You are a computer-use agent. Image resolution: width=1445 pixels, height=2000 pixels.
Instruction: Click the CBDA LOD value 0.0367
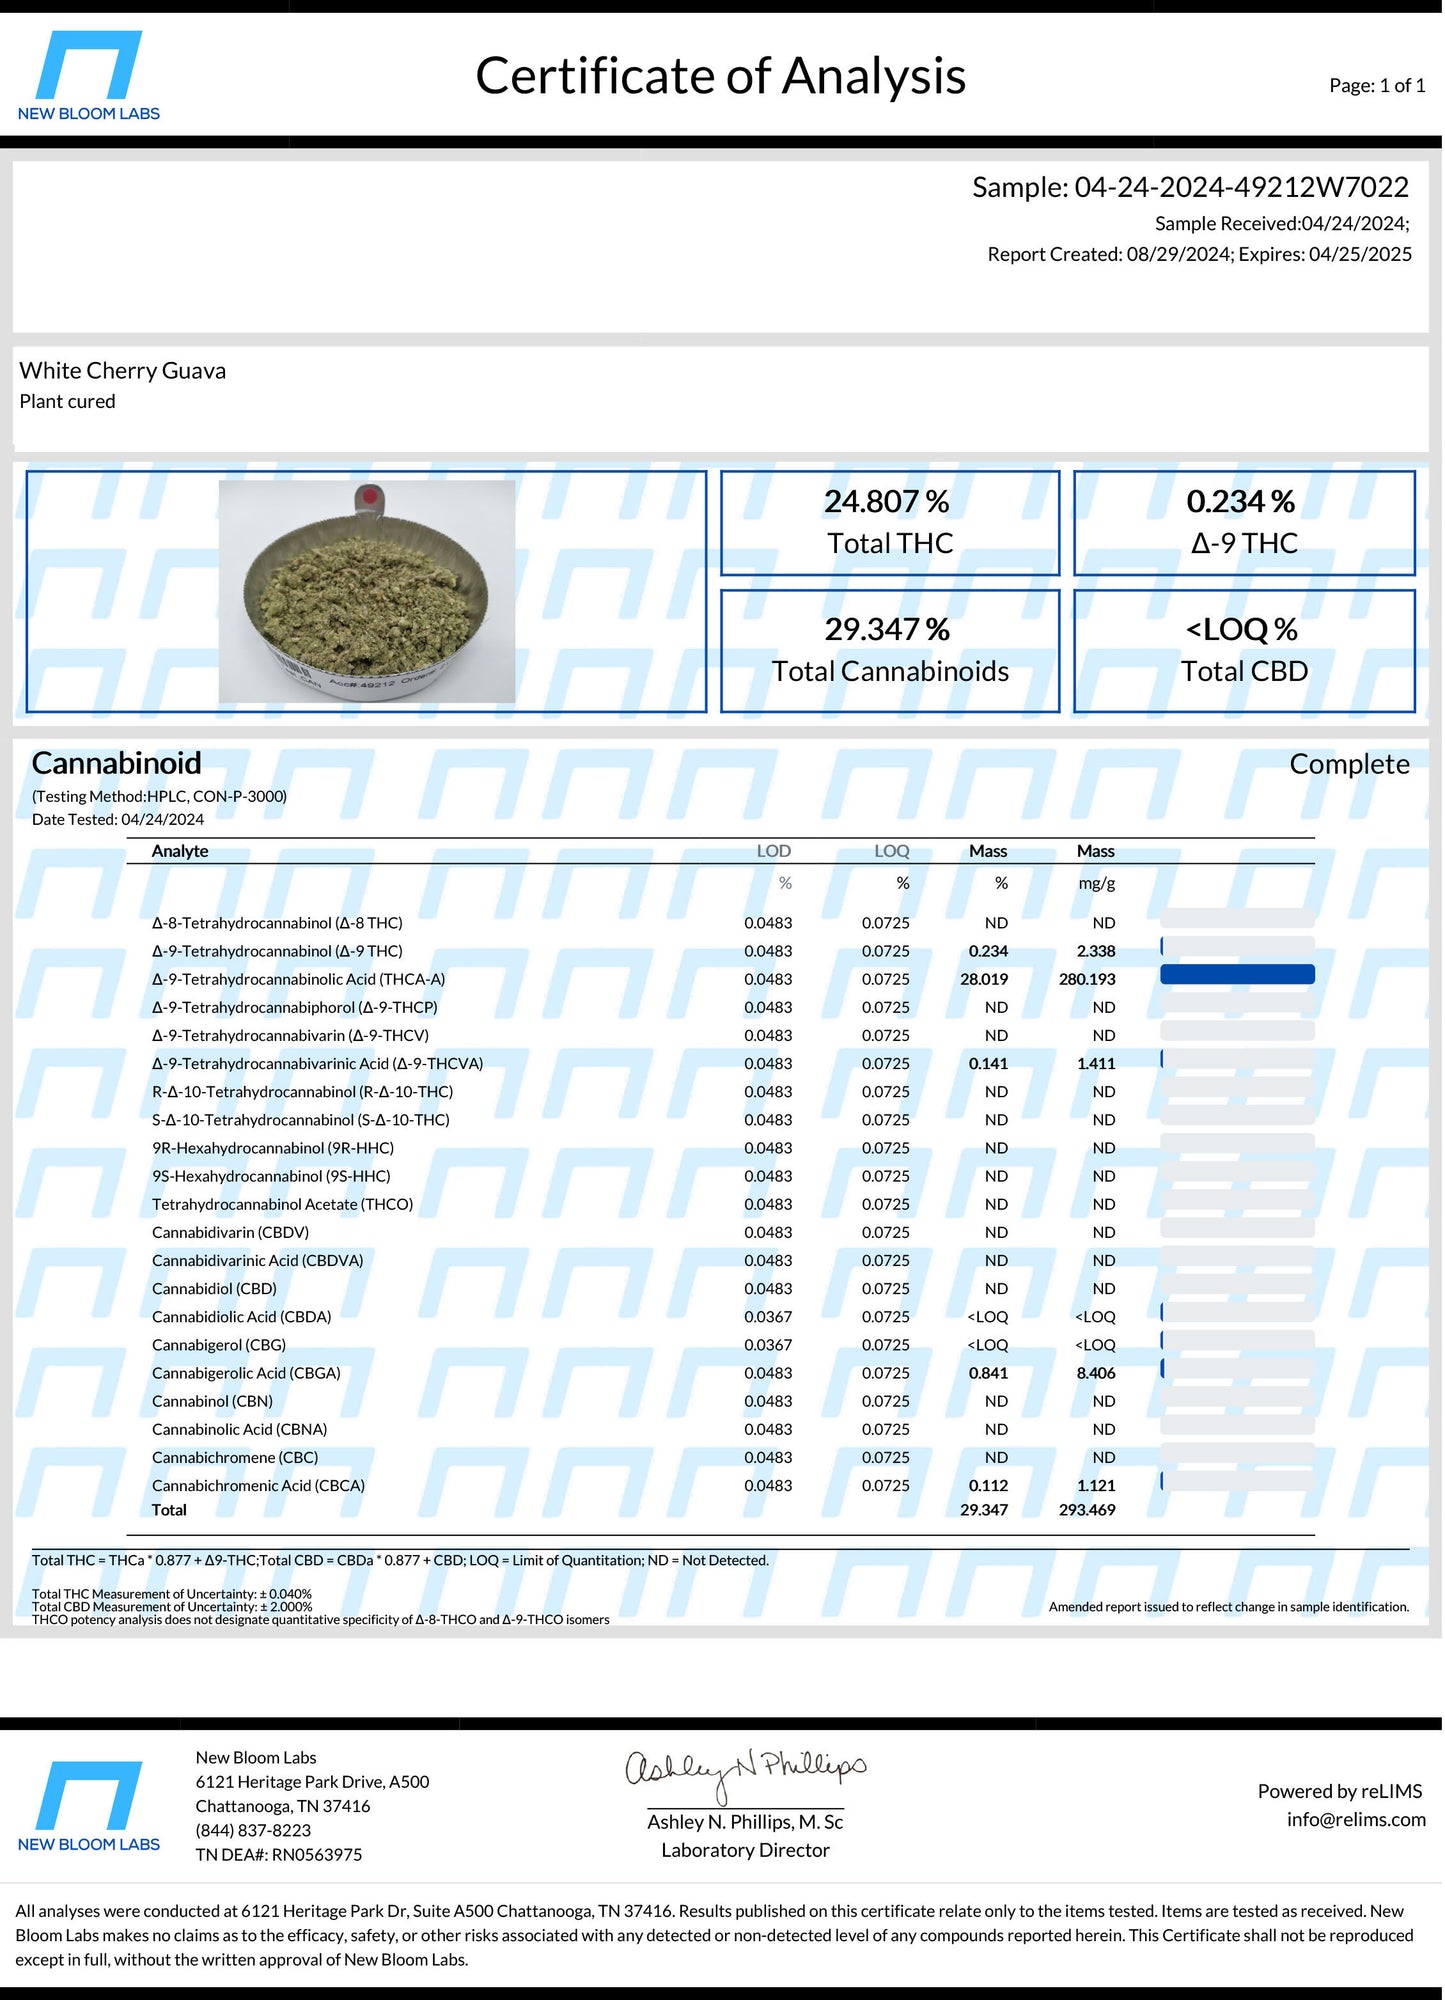(x=768, y=1317)
